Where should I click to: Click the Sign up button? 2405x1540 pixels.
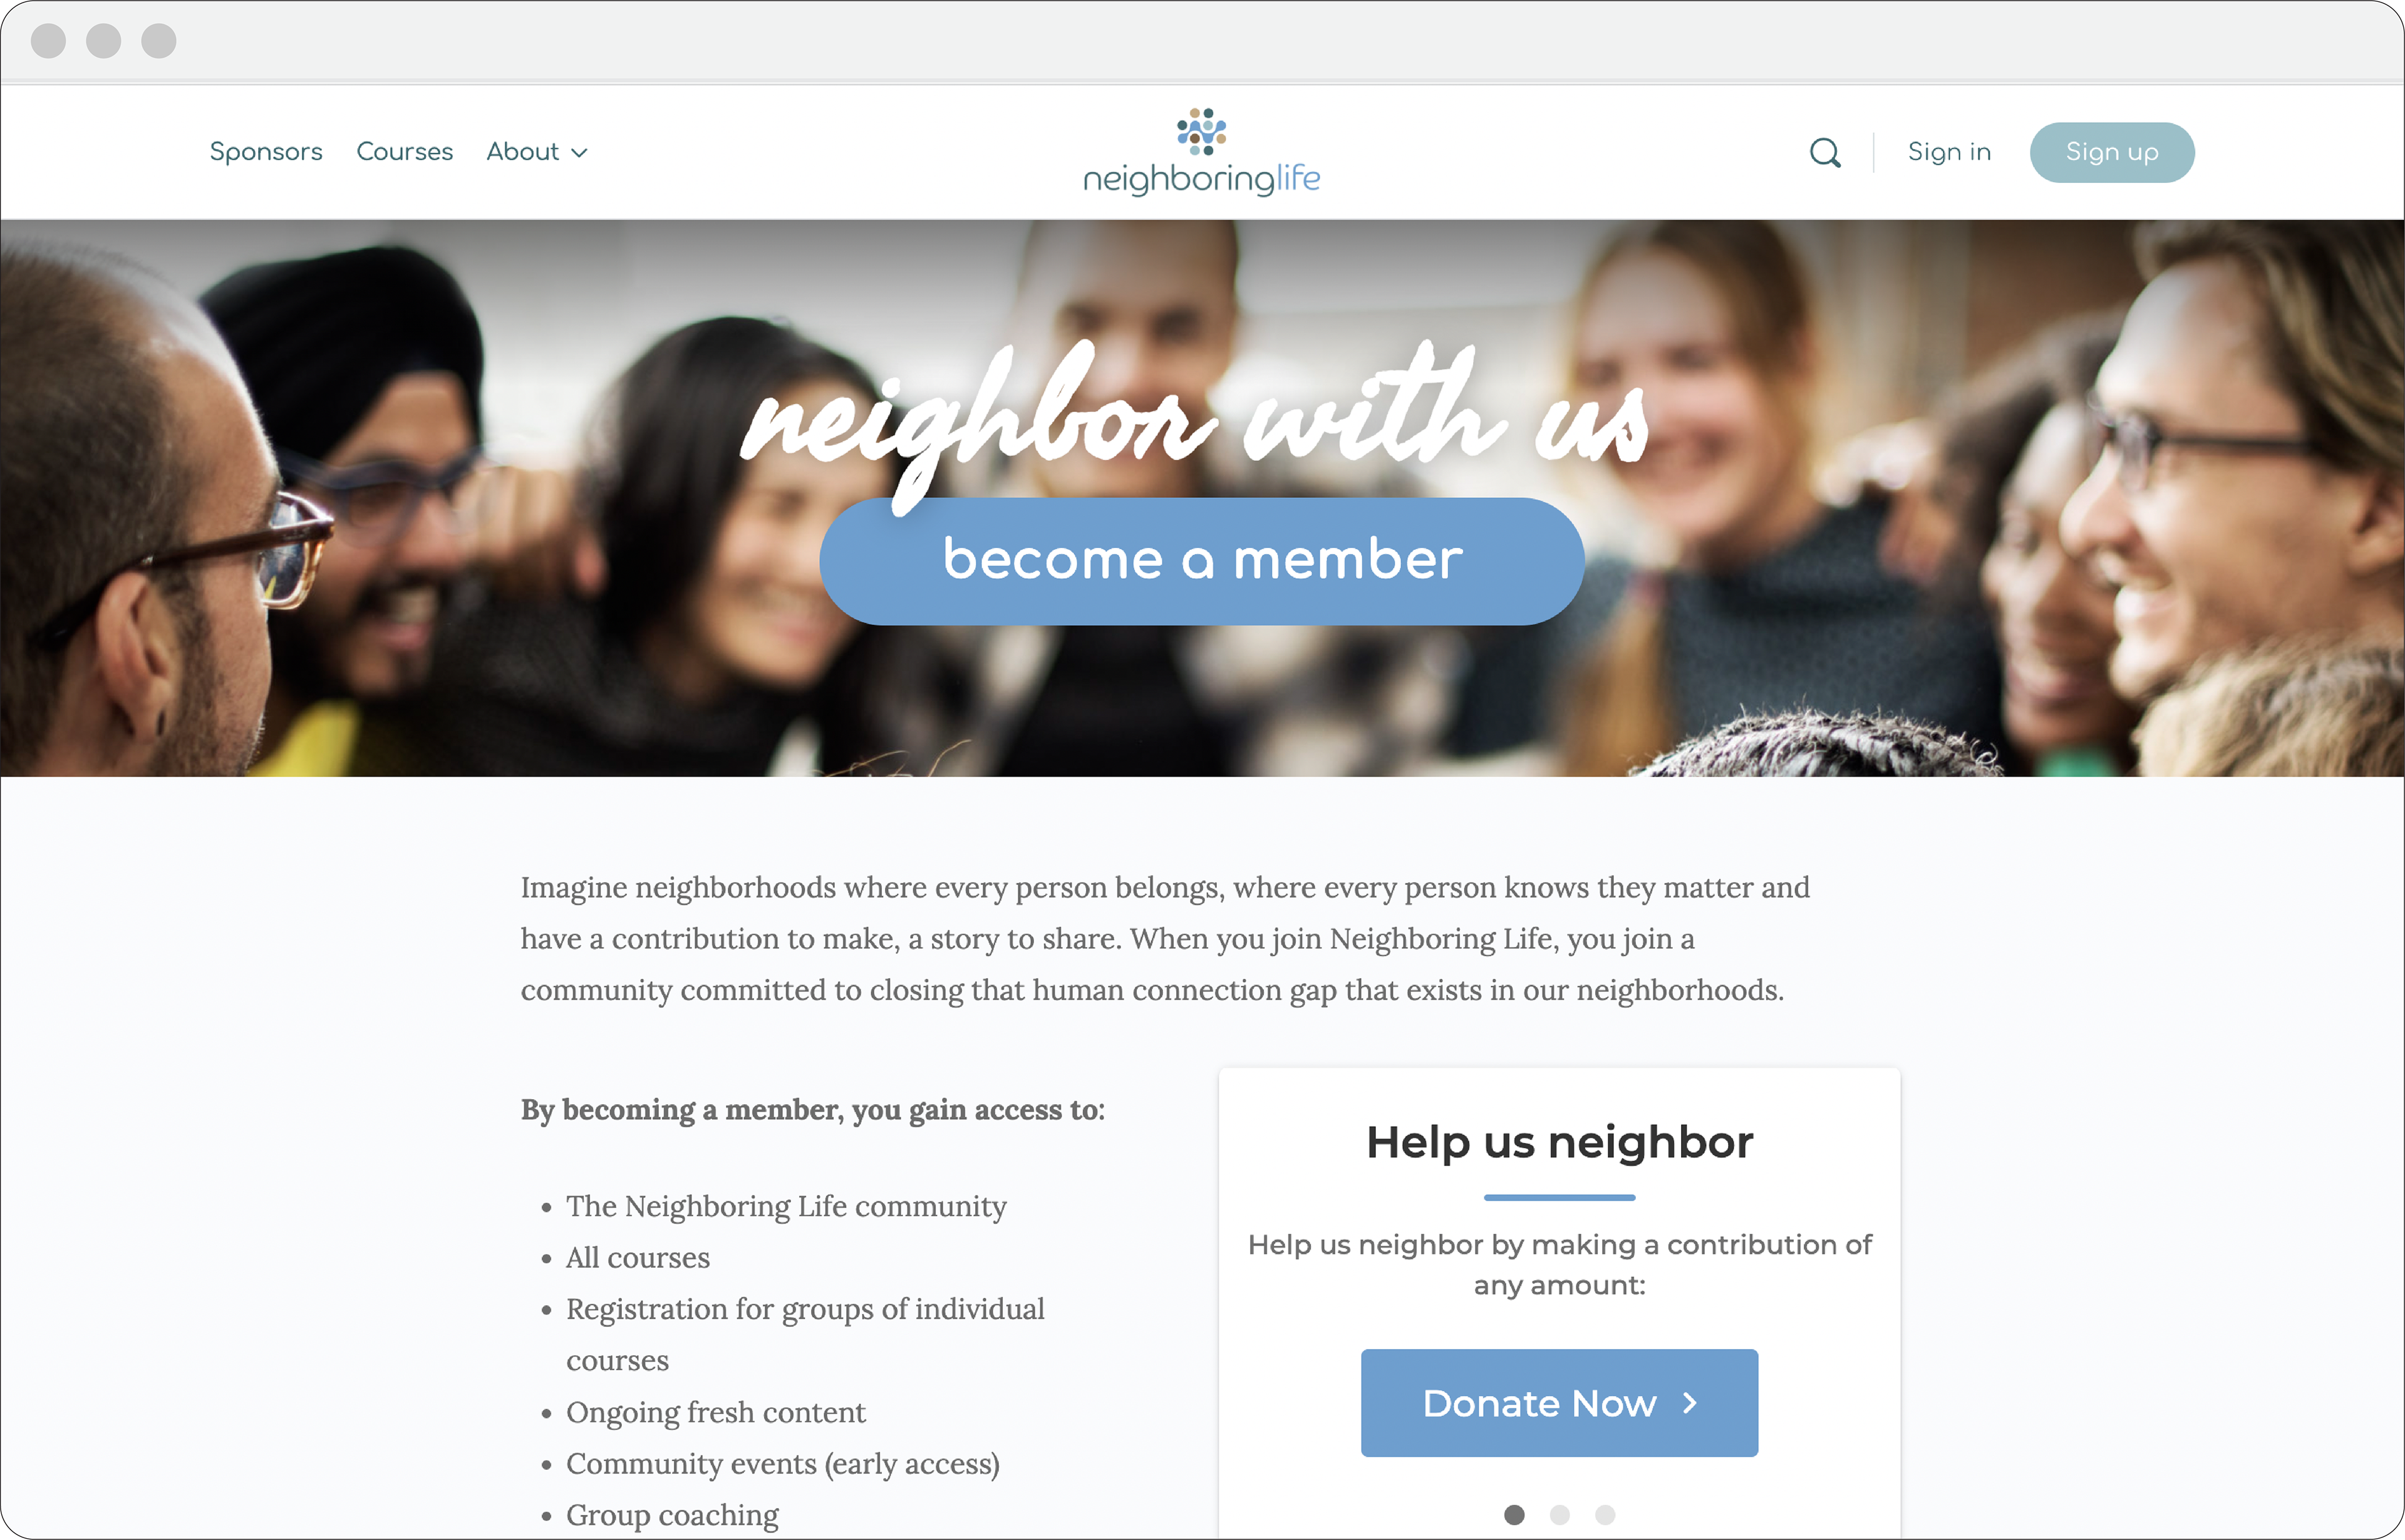click(x=2112, y=152)
